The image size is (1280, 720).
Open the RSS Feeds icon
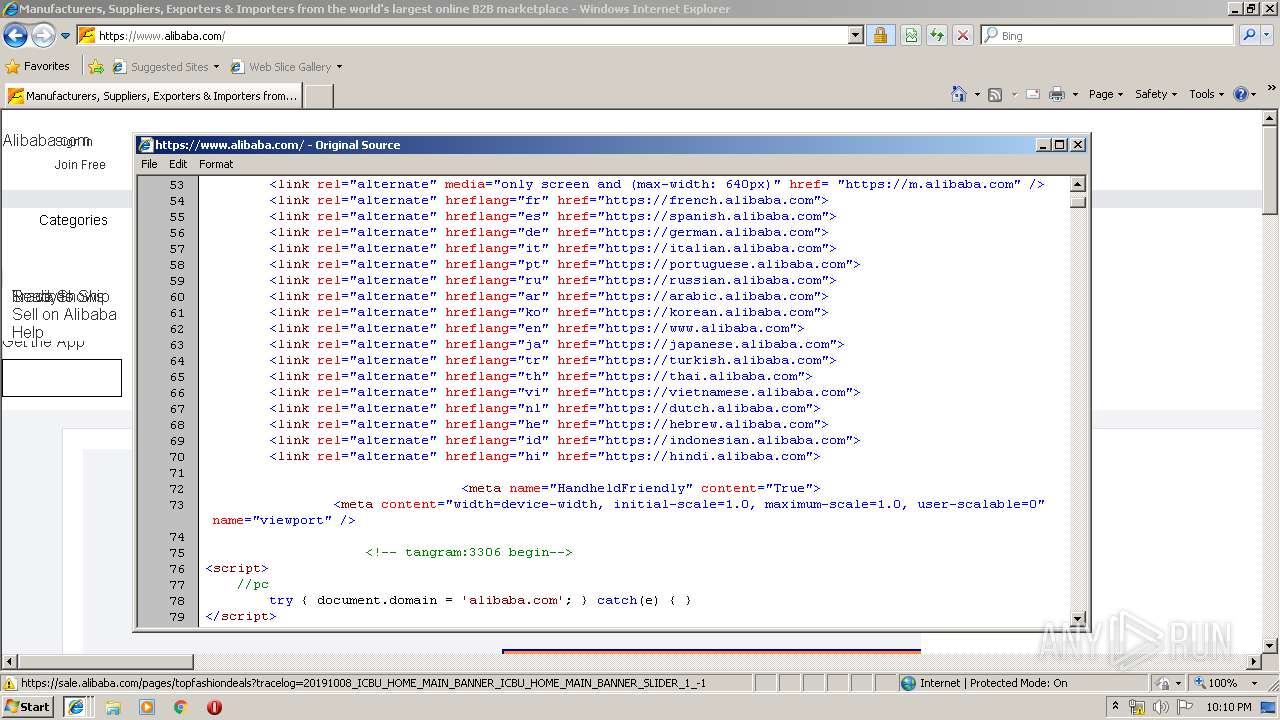tap(995, 94)
